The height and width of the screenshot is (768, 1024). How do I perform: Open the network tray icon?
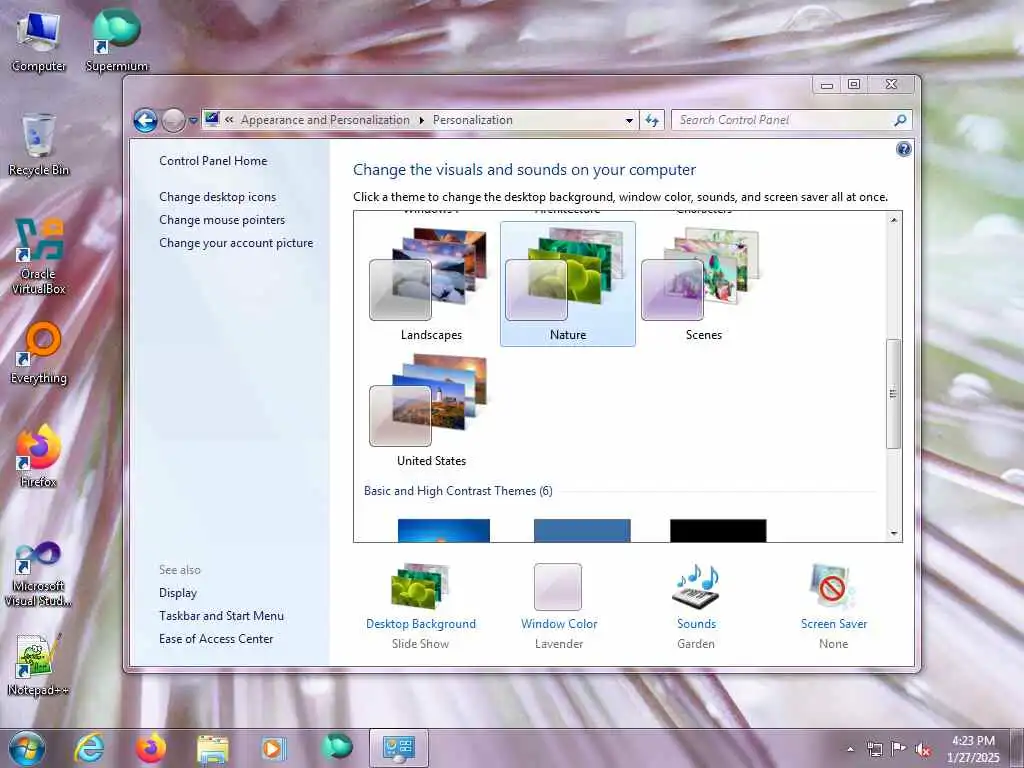click(874, 749)
